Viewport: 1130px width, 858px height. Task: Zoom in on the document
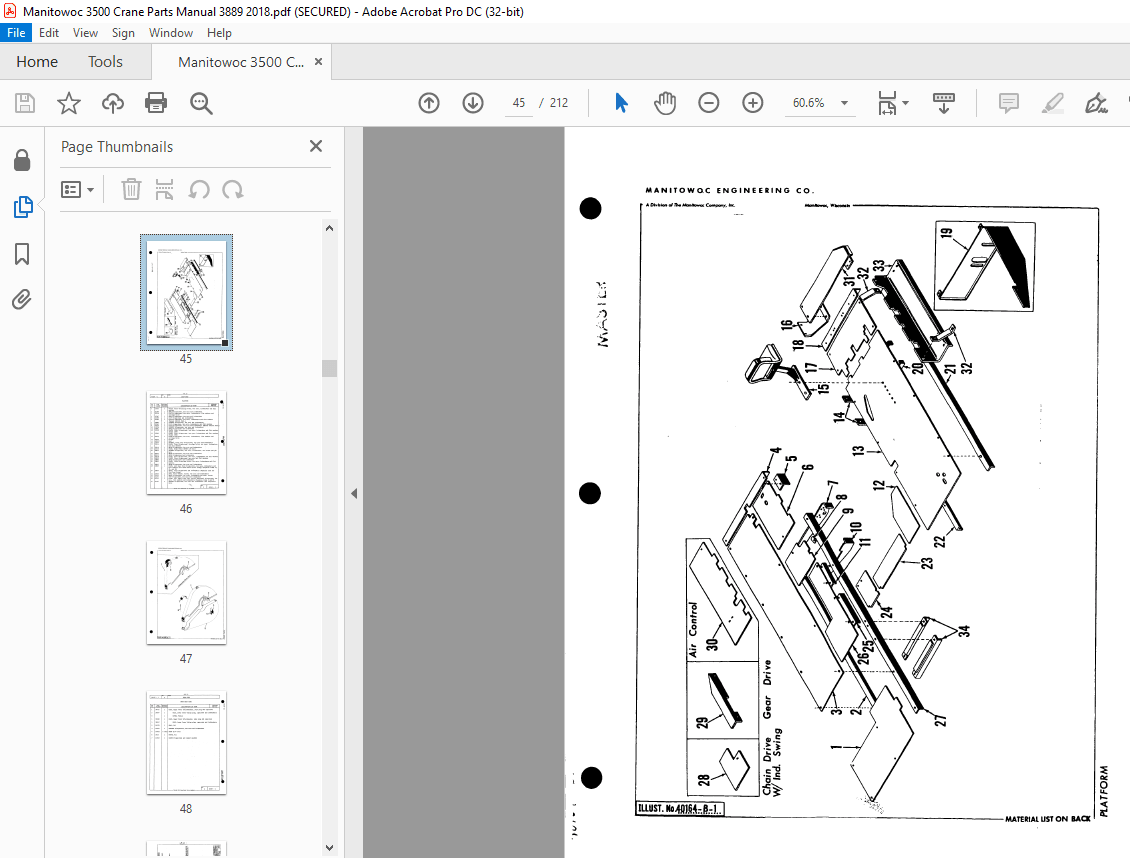pos(752,102)
